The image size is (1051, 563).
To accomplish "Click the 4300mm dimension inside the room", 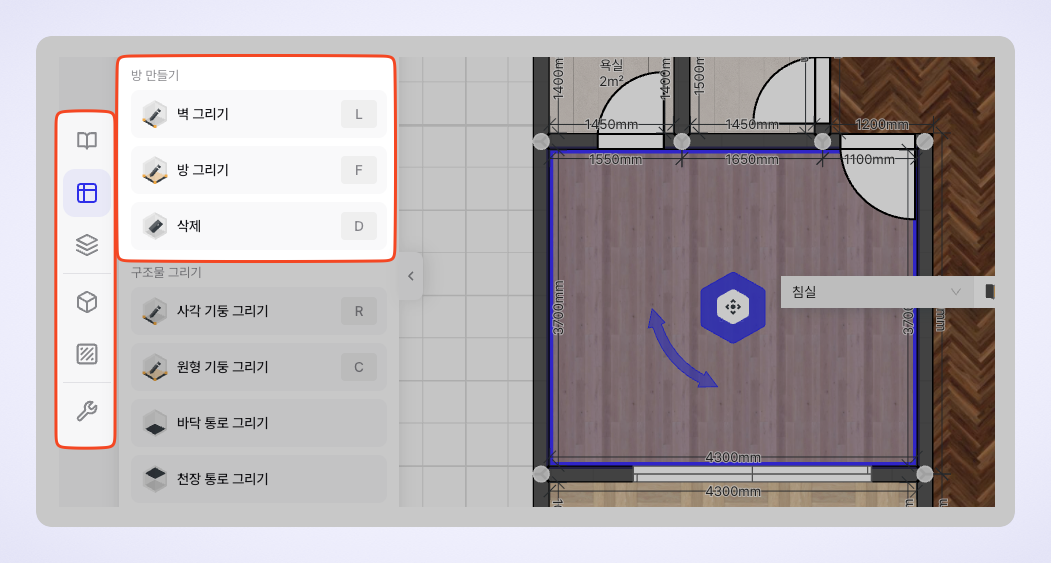I will tap(733, 458).
